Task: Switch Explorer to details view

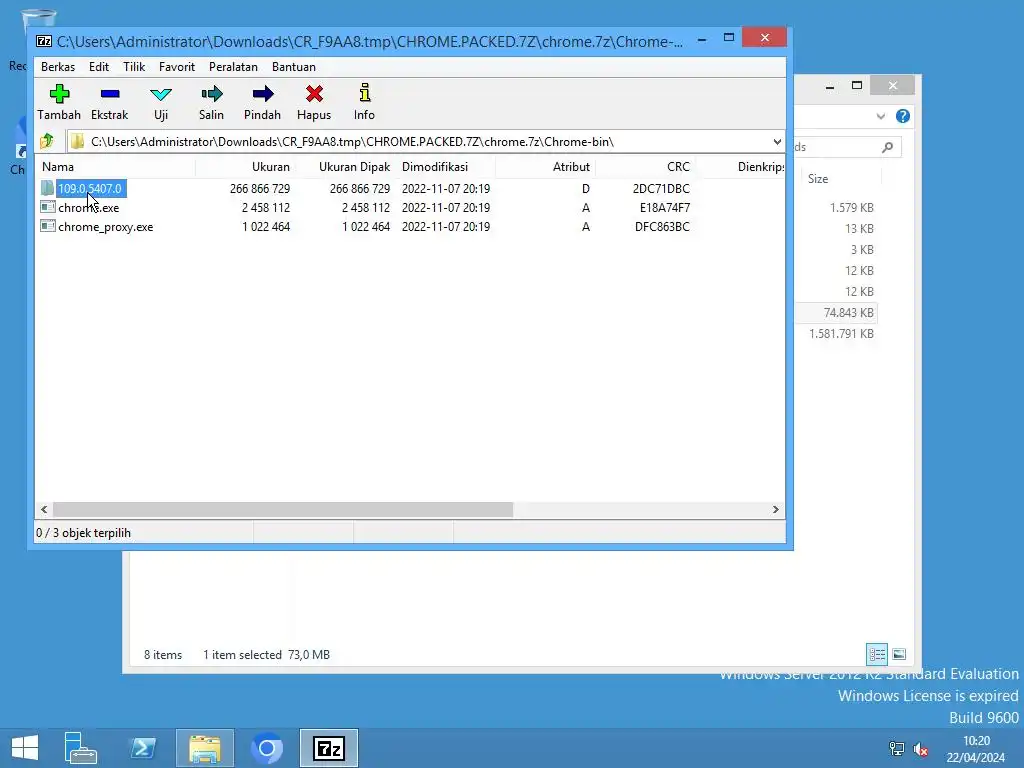Action: tap(877, 654)
